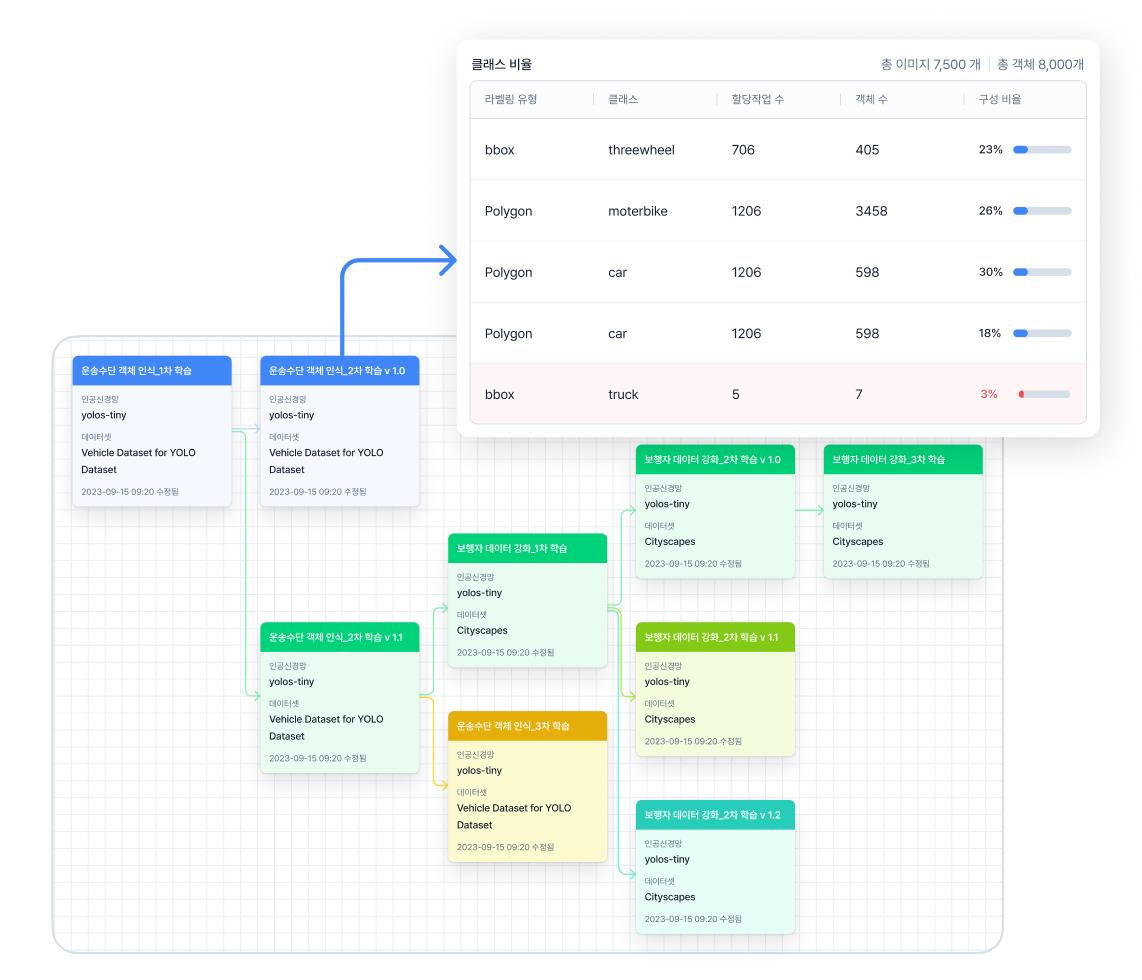Image resolution: width=1142 pixels, height=980 pixels.
Task: Click the 객체 수 column header
Action: pos(871,99)
